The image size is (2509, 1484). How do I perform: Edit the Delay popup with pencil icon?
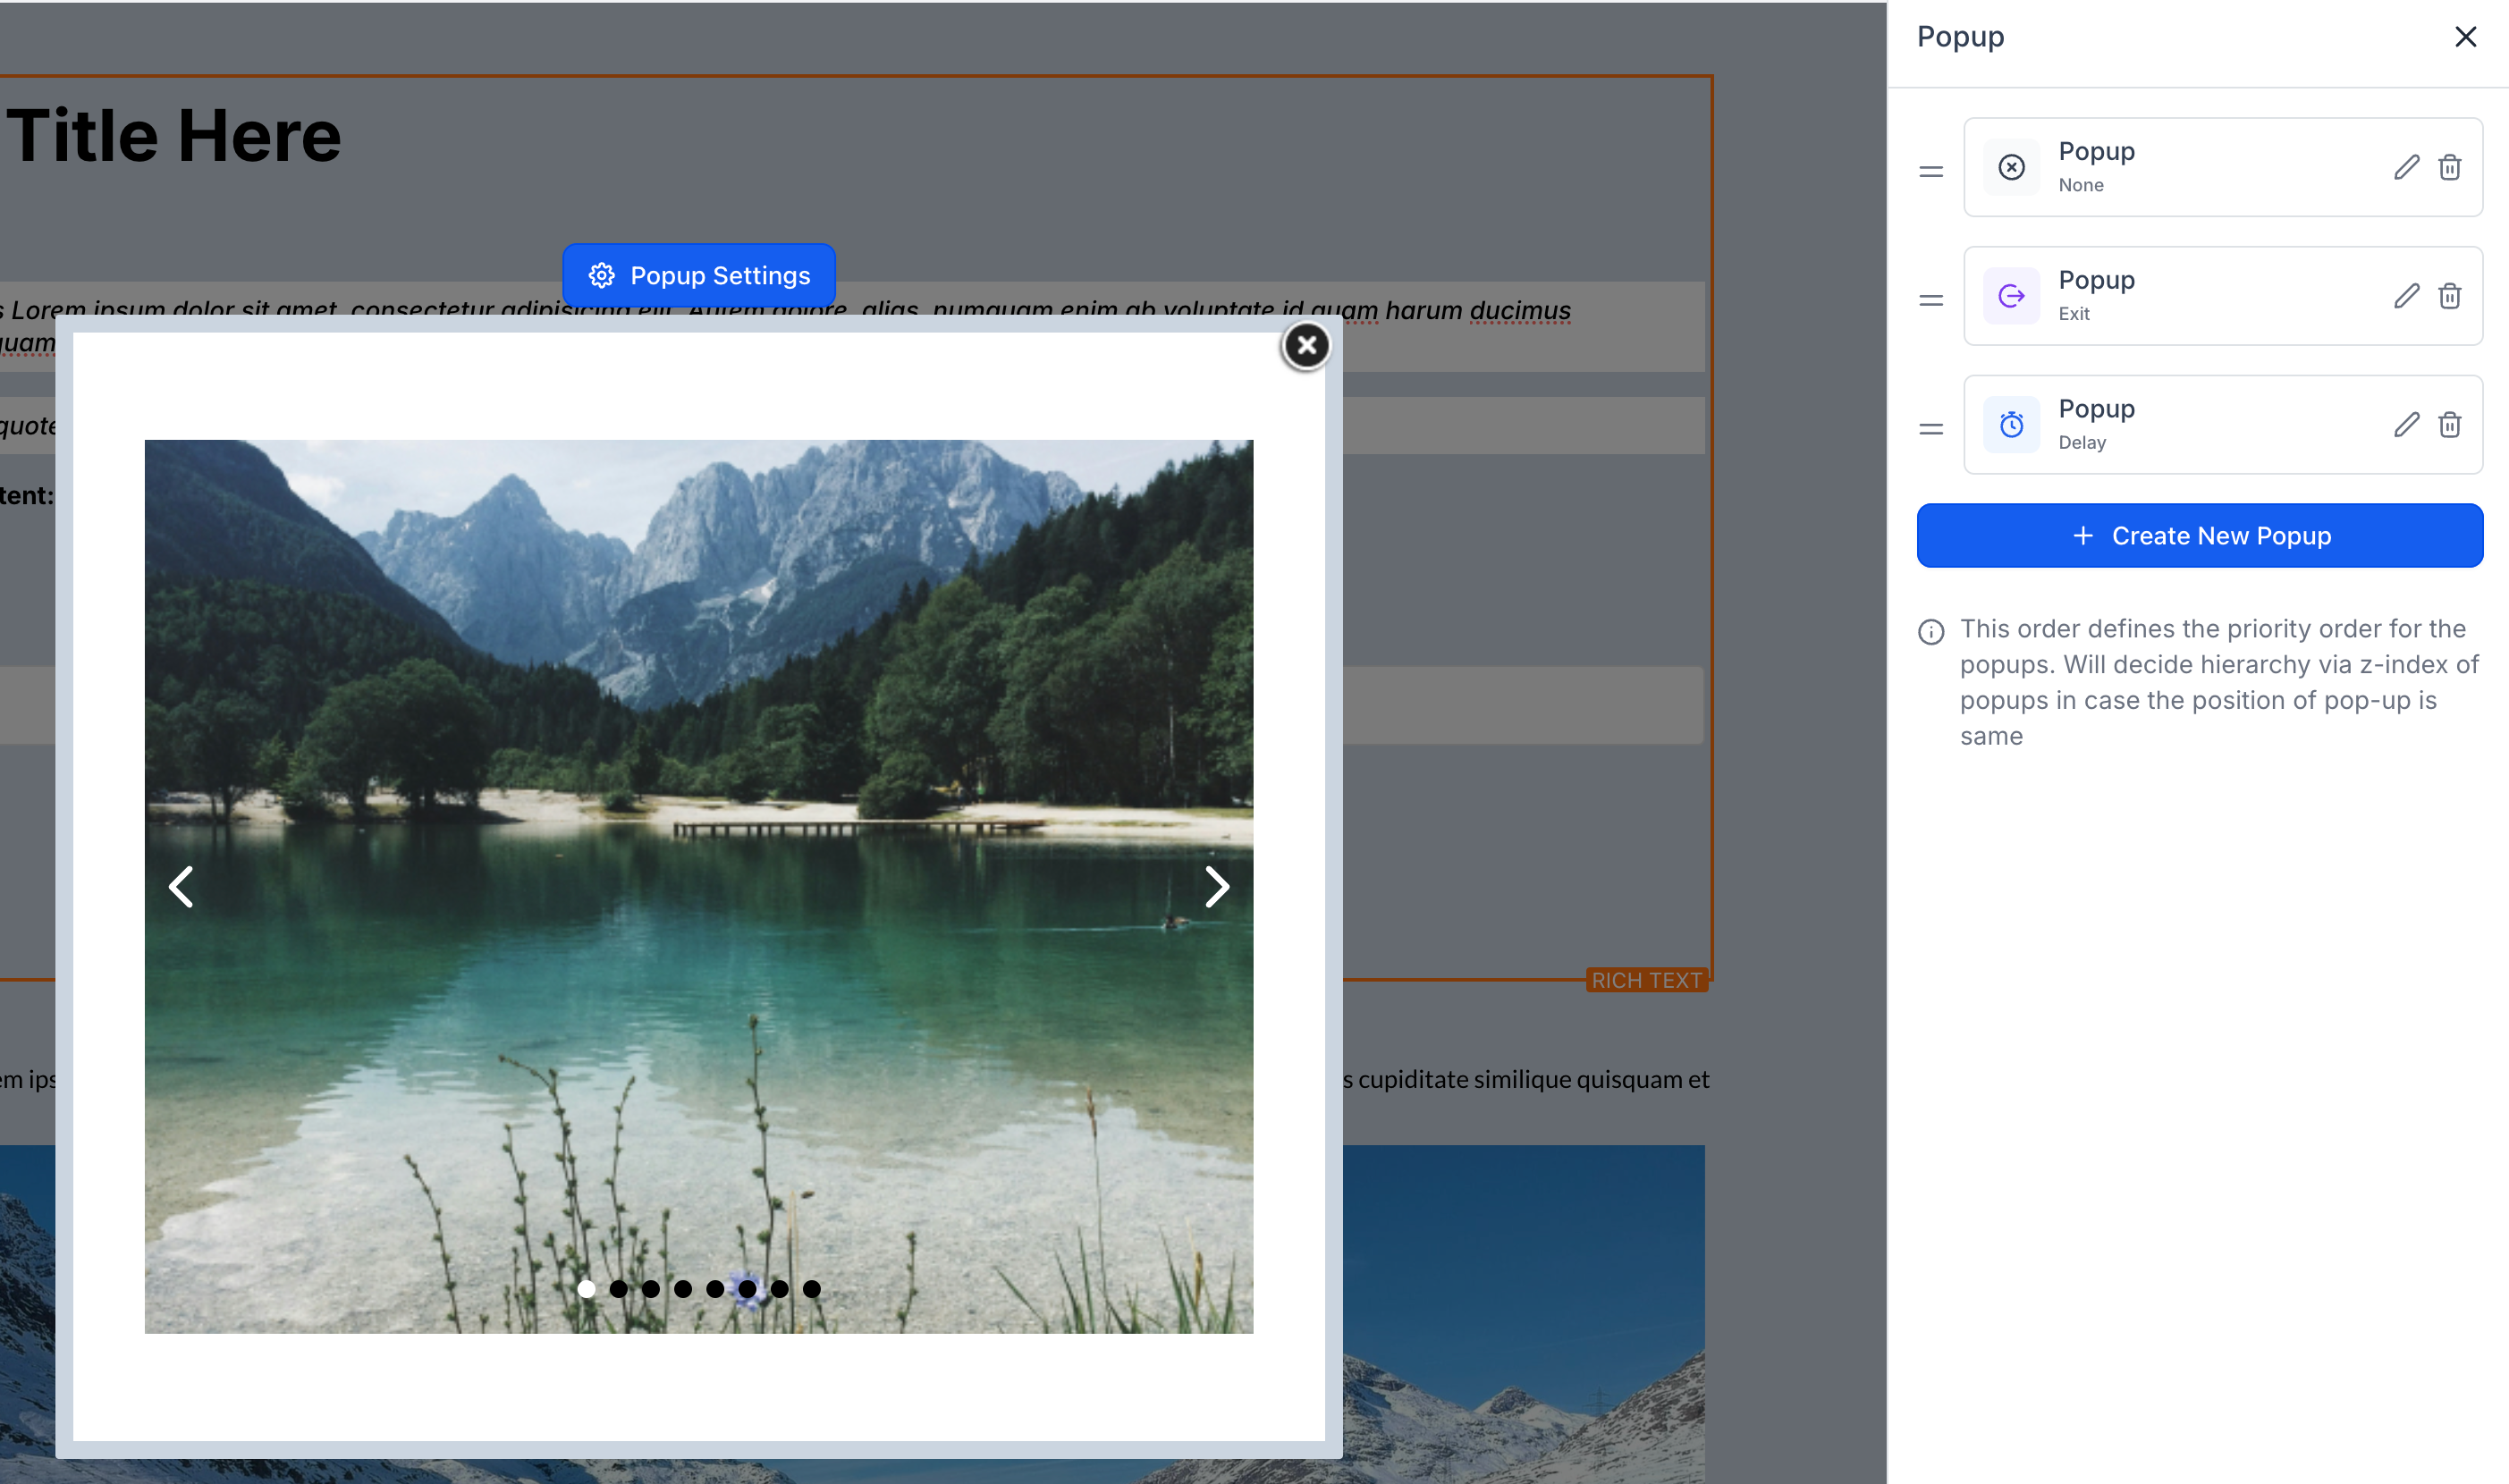pos(2406,425)
